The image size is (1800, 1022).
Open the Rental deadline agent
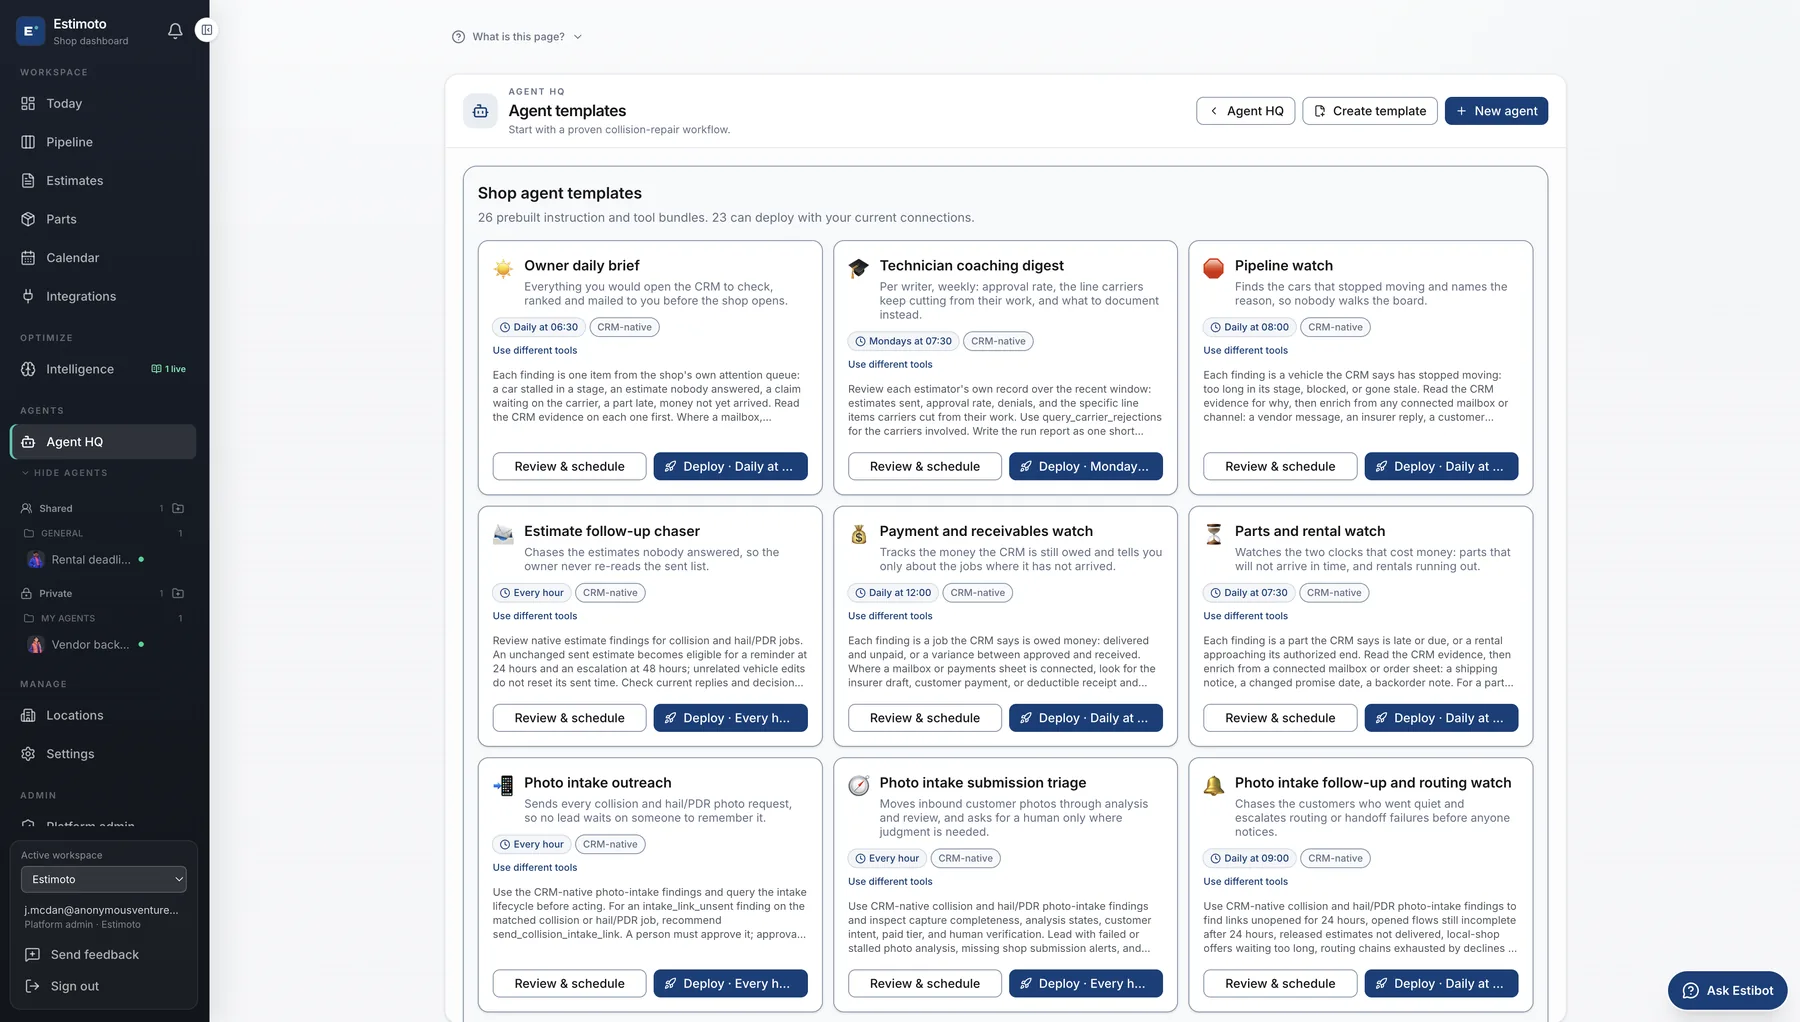90,560
